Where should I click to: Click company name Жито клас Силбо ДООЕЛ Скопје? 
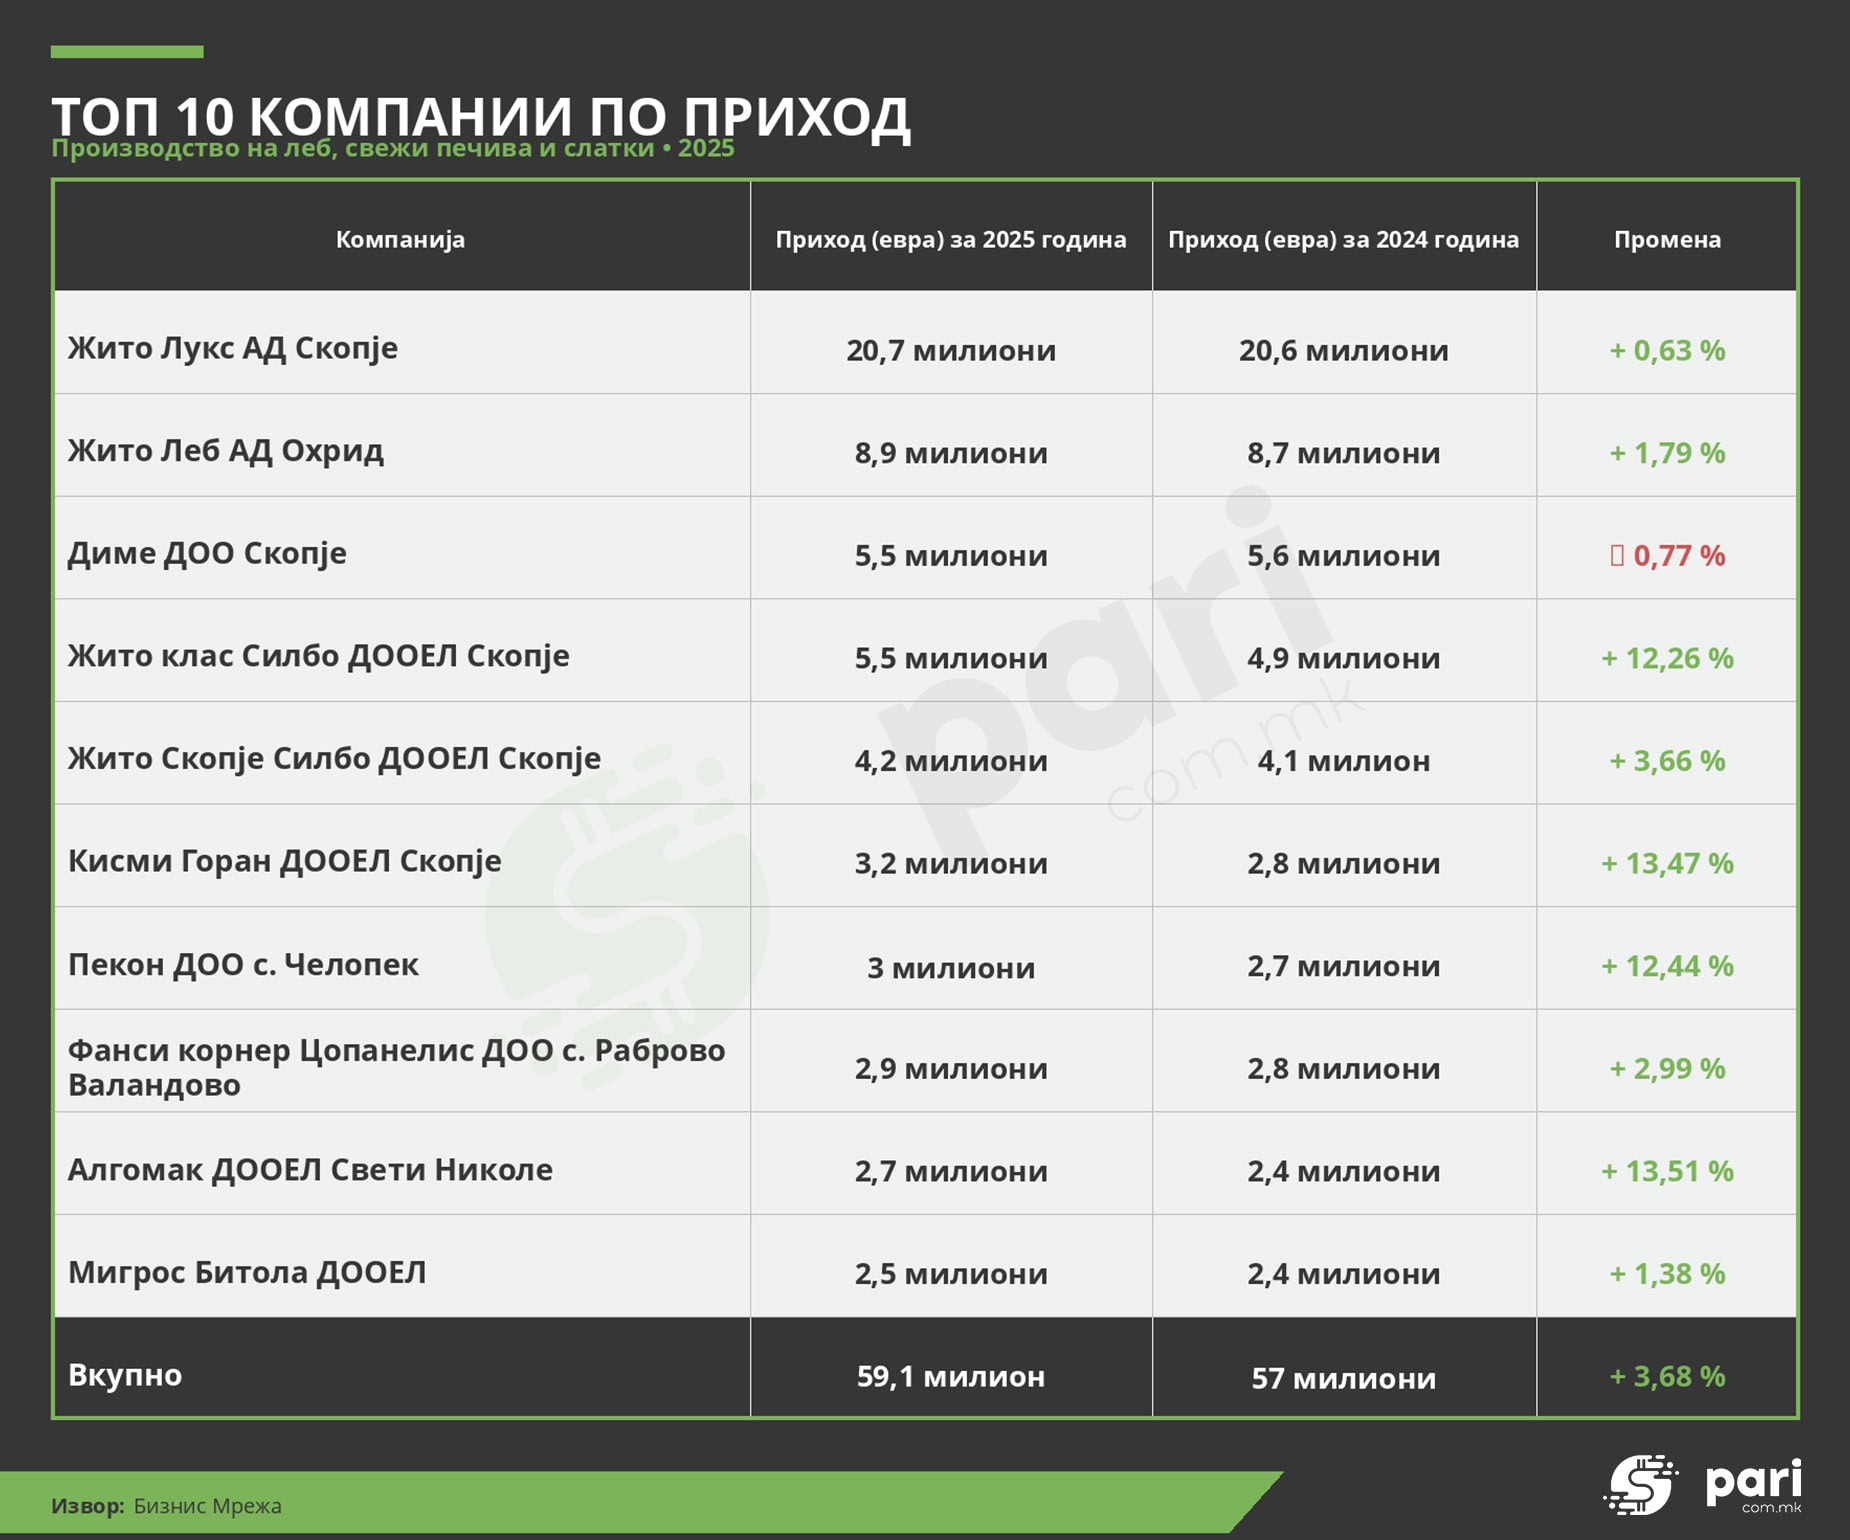click(x=319, y=656)
